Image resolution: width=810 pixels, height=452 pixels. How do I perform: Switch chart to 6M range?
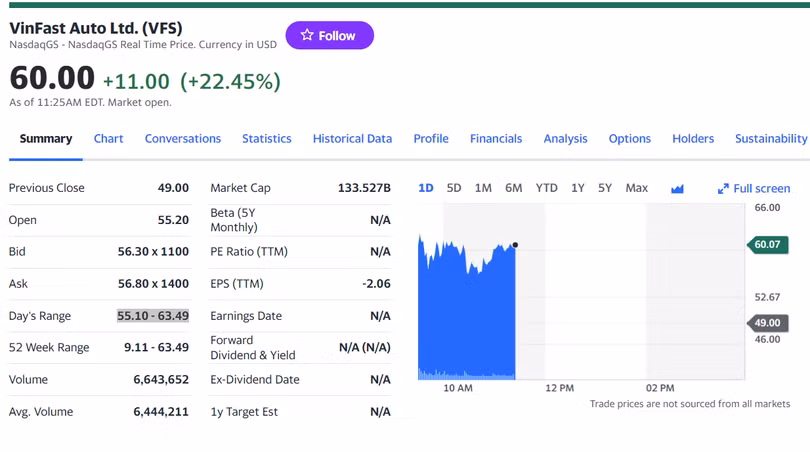click(513, 188)
